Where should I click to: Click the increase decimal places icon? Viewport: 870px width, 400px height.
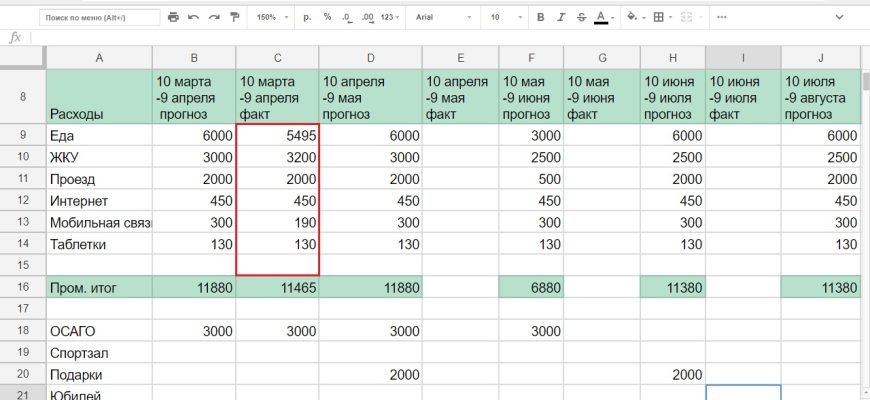(x=367, y=18)
